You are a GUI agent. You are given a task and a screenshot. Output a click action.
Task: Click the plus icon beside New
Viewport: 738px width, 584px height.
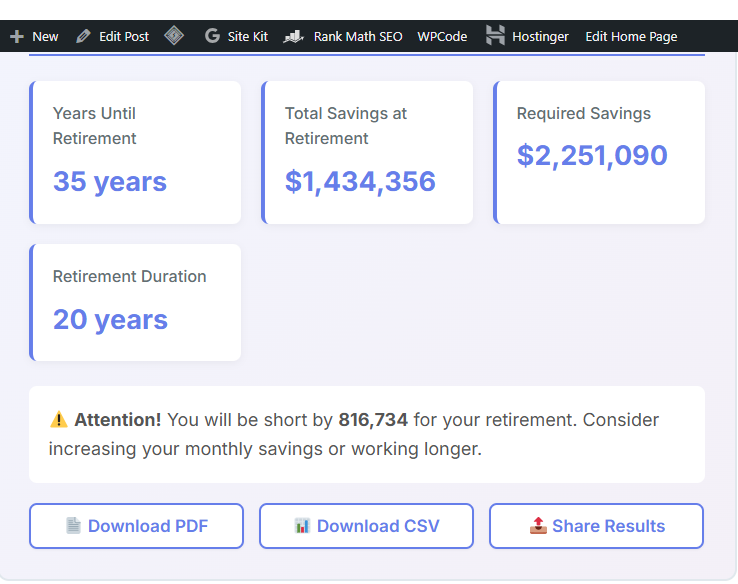click(16, 37)
